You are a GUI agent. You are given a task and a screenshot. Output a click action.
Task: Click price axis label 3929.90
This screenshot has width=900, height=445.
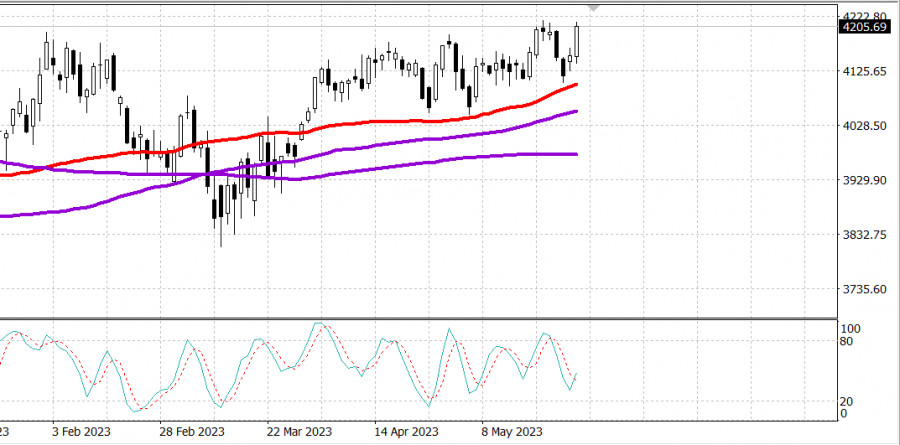click(866, 180)
